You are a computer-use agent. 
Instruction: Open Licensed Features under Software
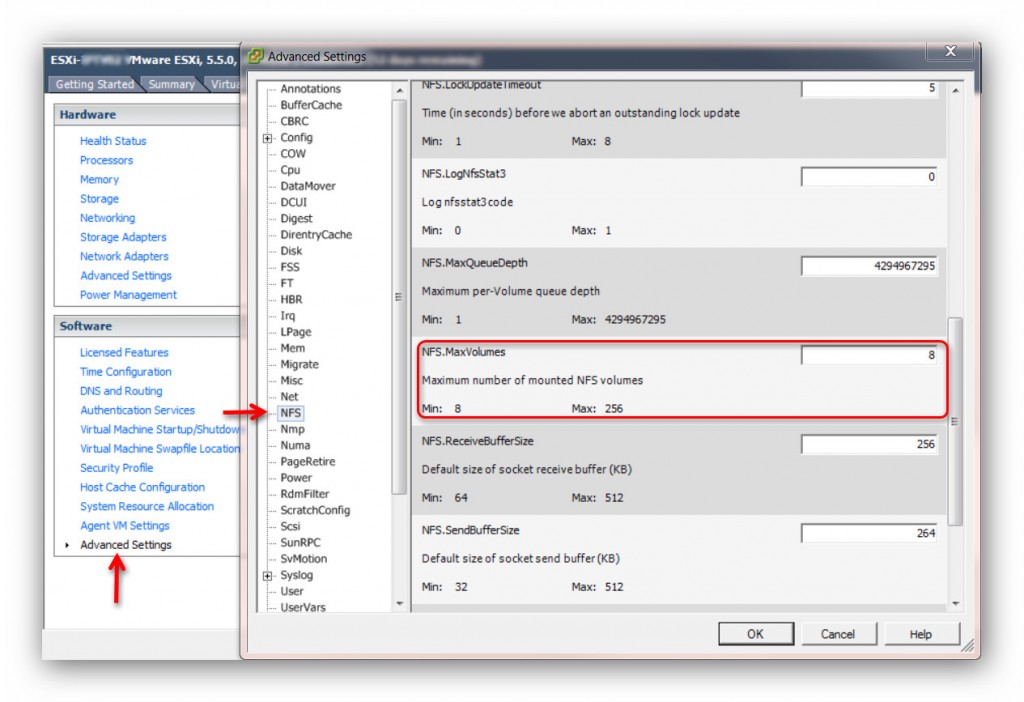[x=124, y=353]
